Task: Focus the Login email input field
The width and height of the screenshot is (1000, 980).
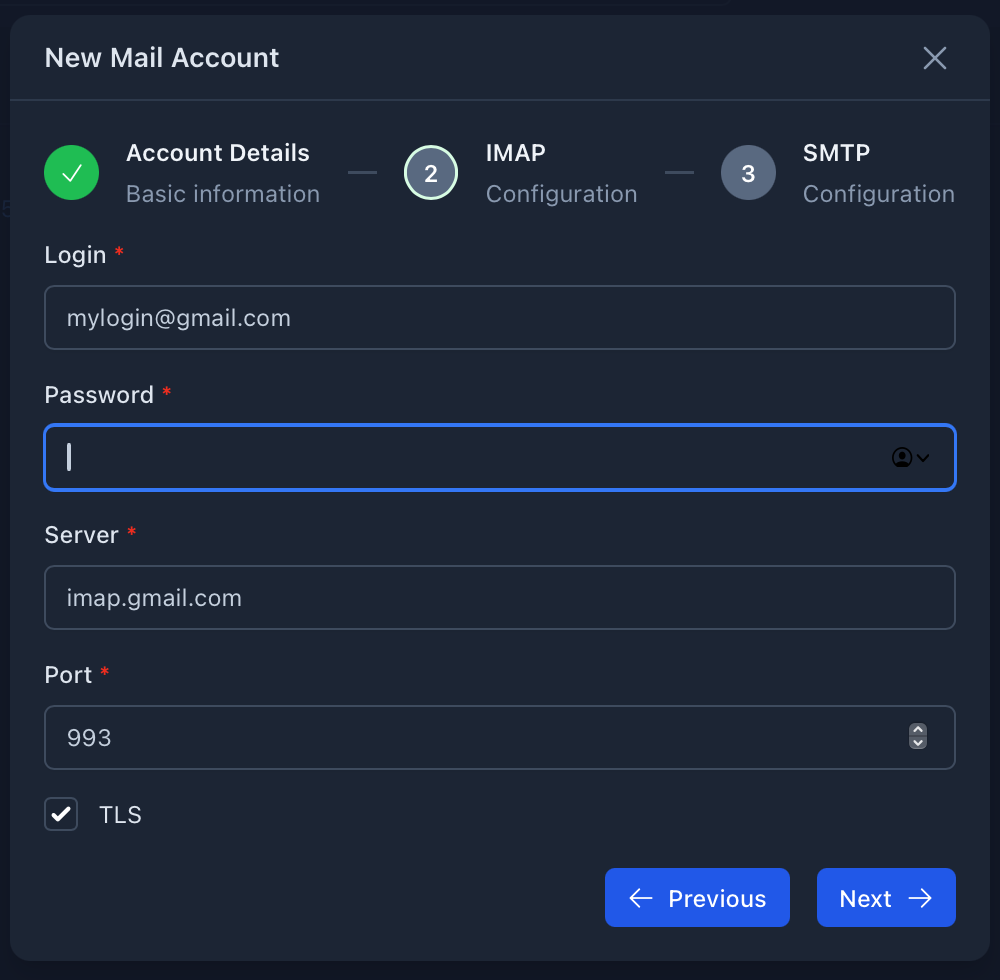Action: 500,318
